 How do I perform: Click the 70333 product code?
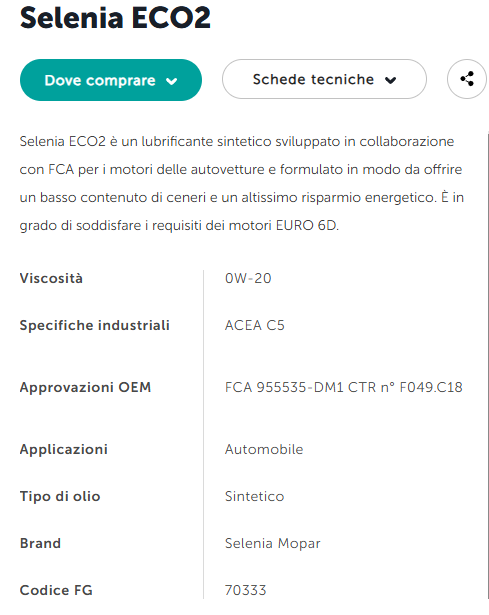point(245,590)
